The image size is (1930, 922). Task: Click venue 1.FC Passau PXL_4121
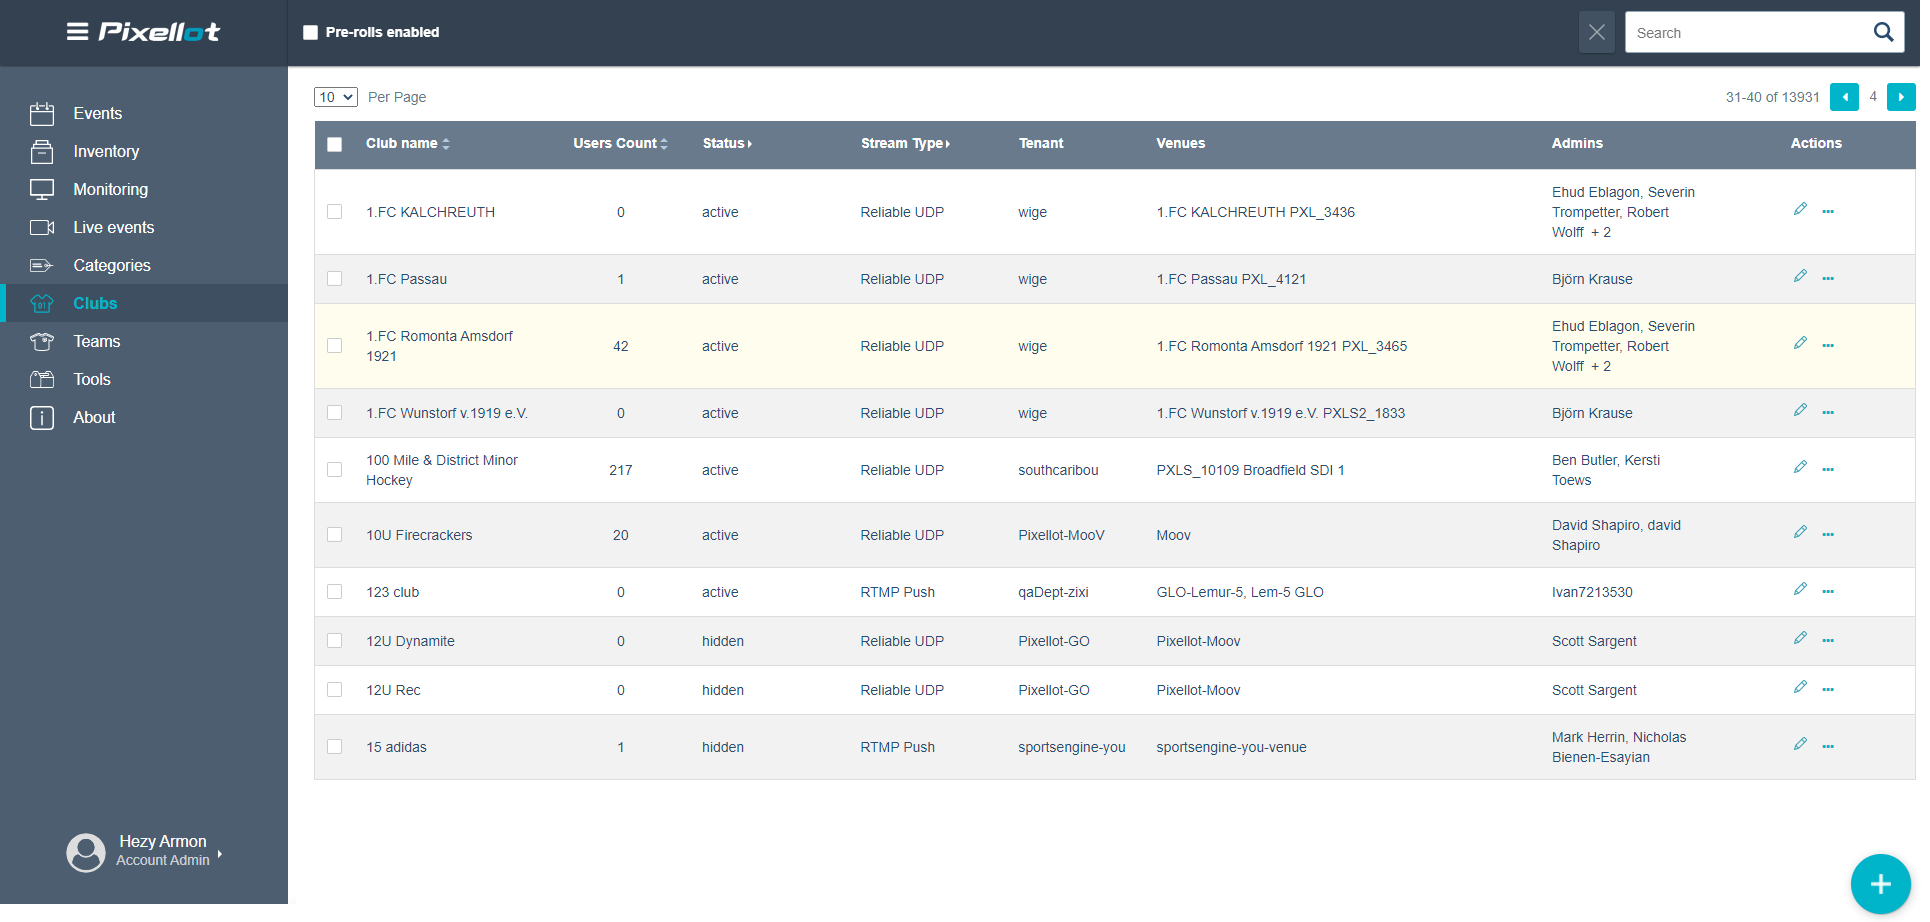1231,279
